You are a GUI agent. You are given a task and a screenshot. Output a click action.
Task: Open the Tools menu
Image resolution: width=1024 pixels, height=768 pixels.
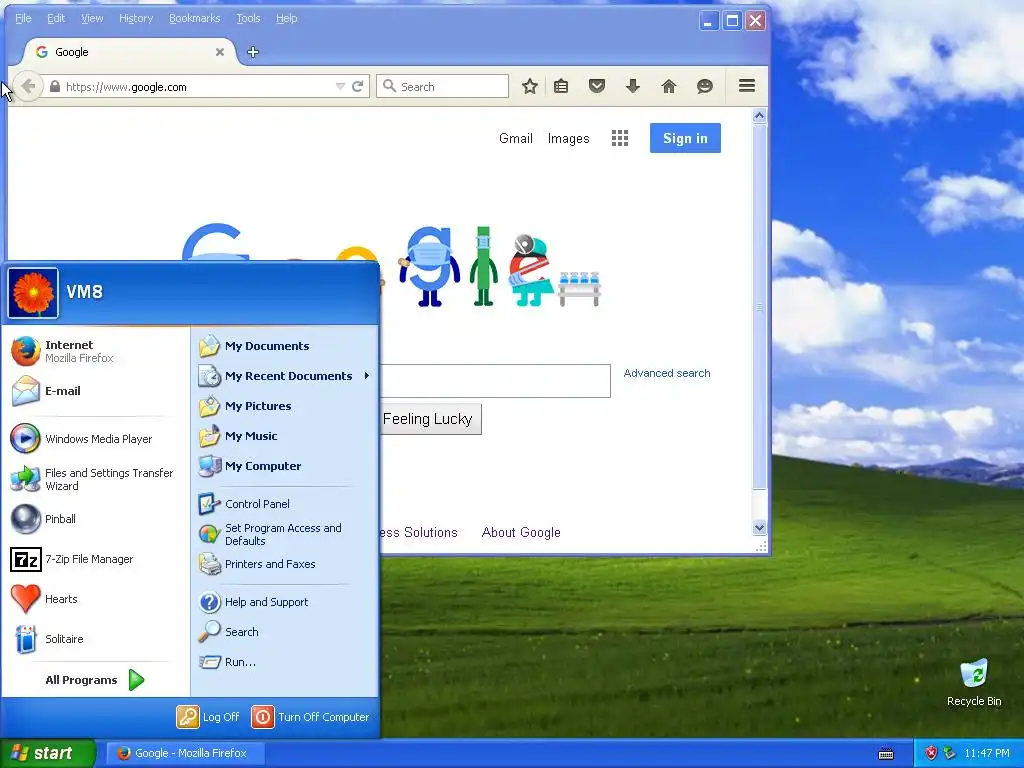[x=248, y=18]
